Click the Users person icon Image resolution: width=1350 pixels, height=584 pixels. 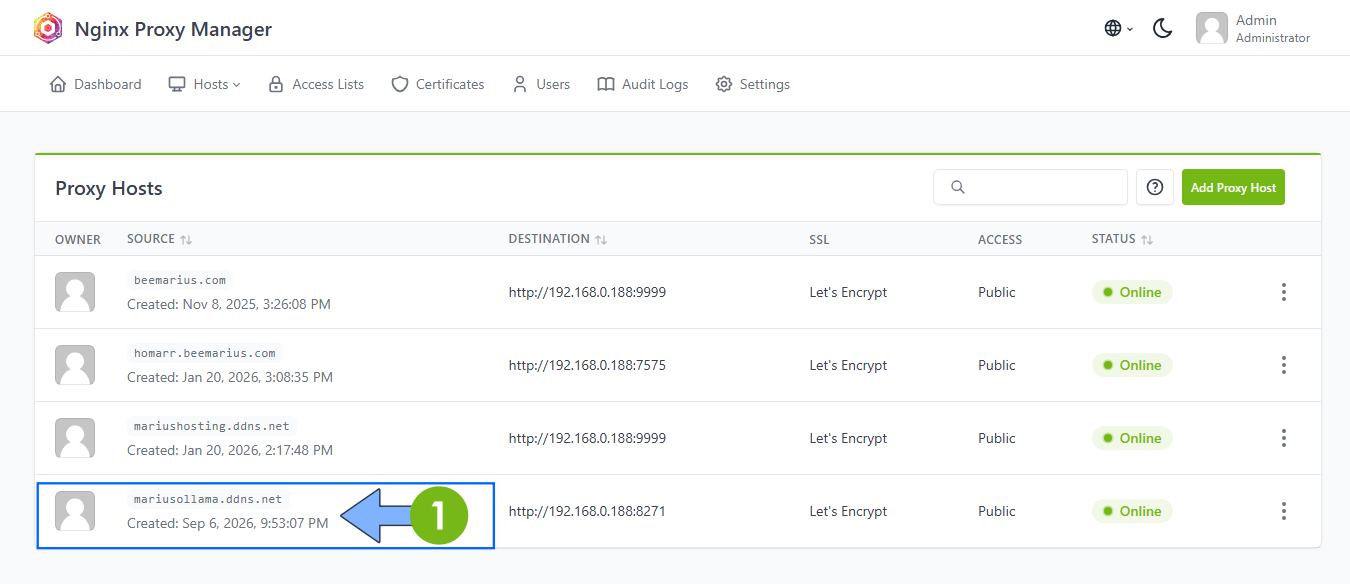[x=520, y=84]
